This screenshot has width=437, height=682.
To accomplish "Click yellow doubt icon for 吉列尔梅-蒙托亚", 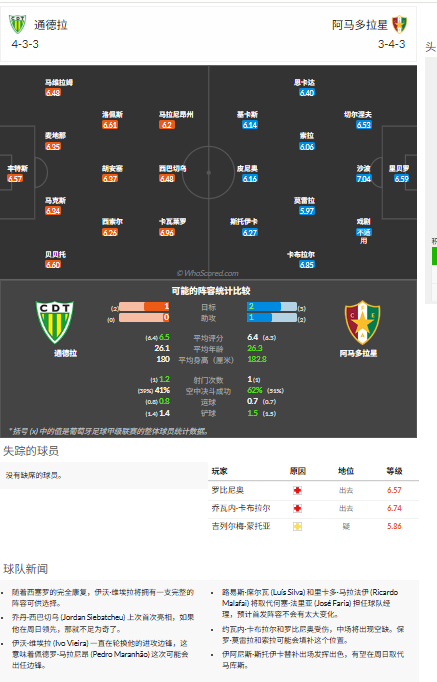I will pyautogui.click(x=297, y=527).
